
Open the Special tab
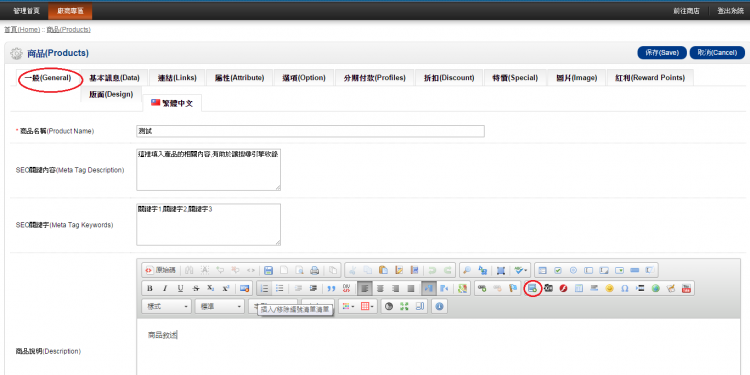(515, 77)
